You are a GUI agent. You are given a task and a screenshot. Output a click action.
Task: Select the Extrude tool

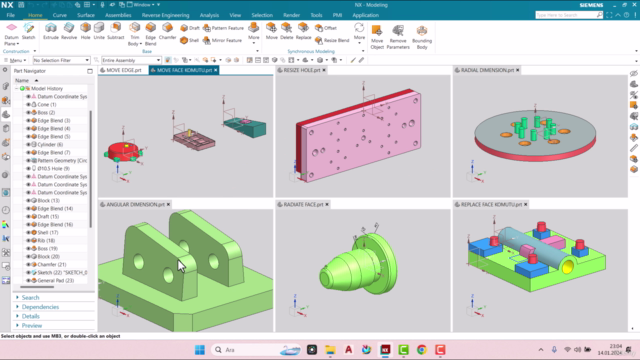pyautogui.click(x=51, y=31)
